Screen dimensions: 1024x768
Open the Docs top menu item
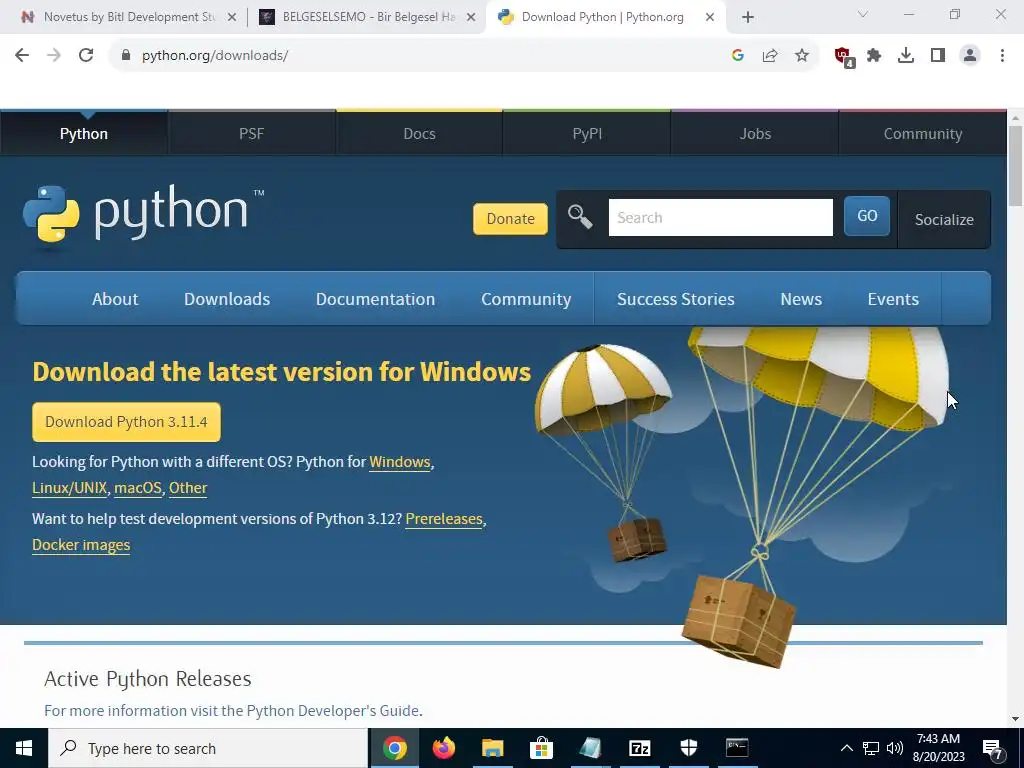click(419, 134)
